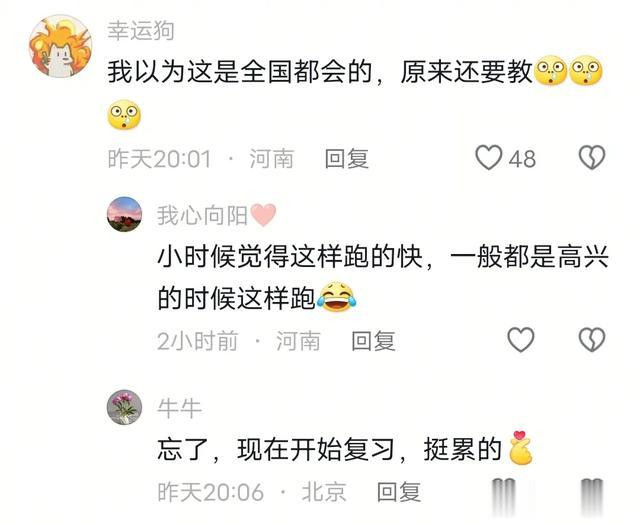Dislike 幸运狗's comment with broken heart
This screenshot has height=524, width=640.
click(x=592, y=158)
